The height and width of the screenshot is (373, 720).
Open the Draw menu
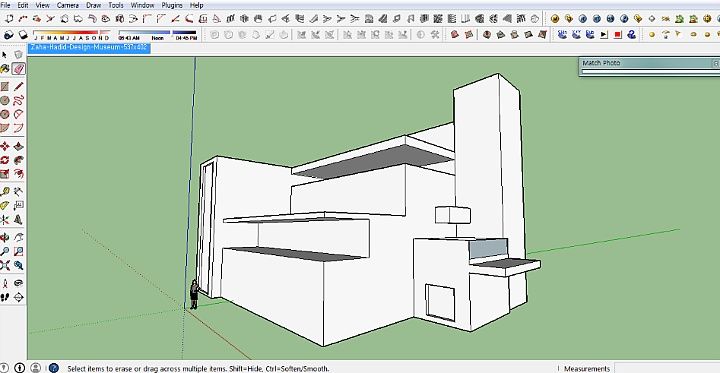pyautogui.click(x=94, y=5)
